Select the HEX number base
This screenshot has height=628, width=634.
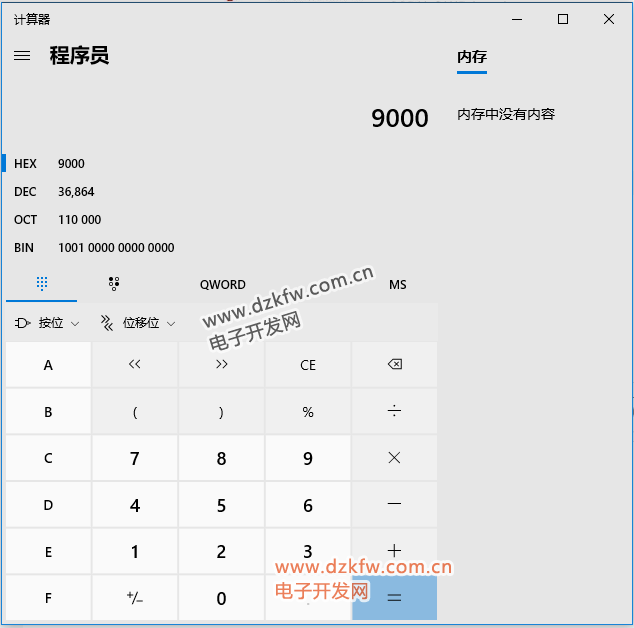pyautogui.click(x=26, y=164)
